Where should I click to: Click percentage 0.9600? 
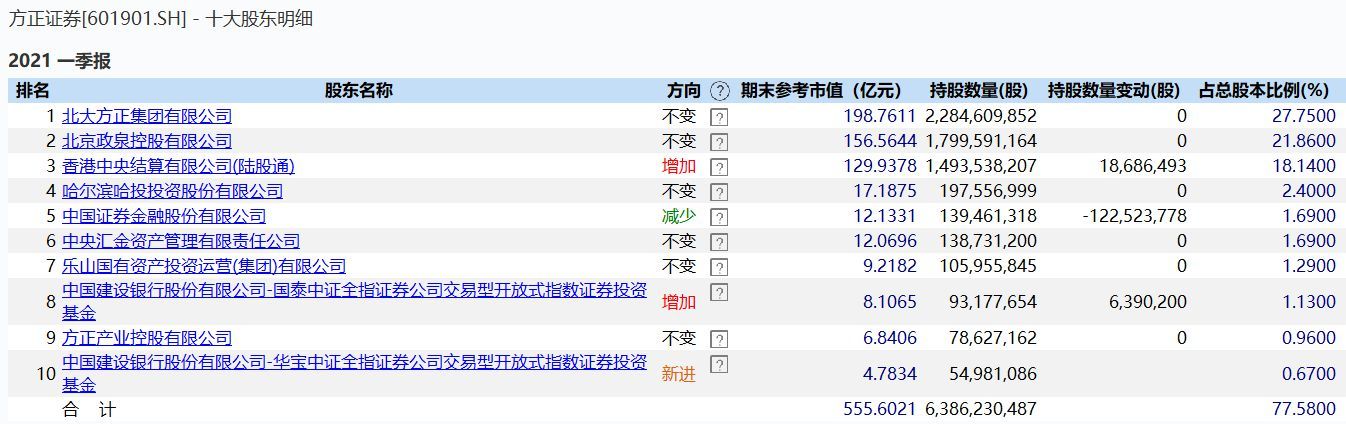coord(1308,338)
